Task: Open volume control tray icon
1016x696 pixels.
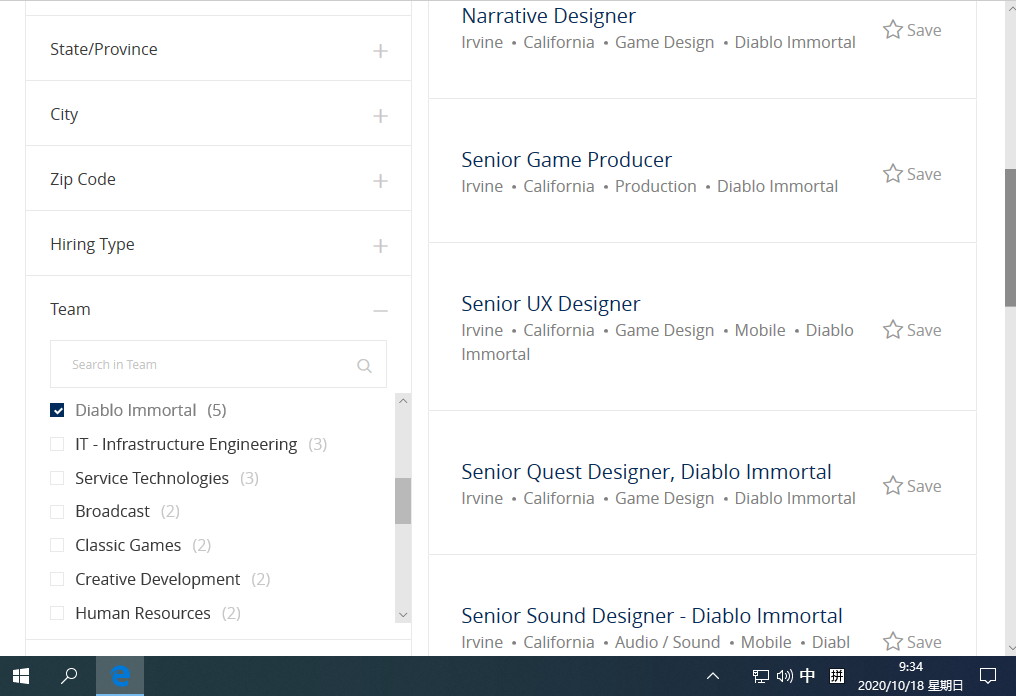Action: pyautogui.click(x=784, y=676)
